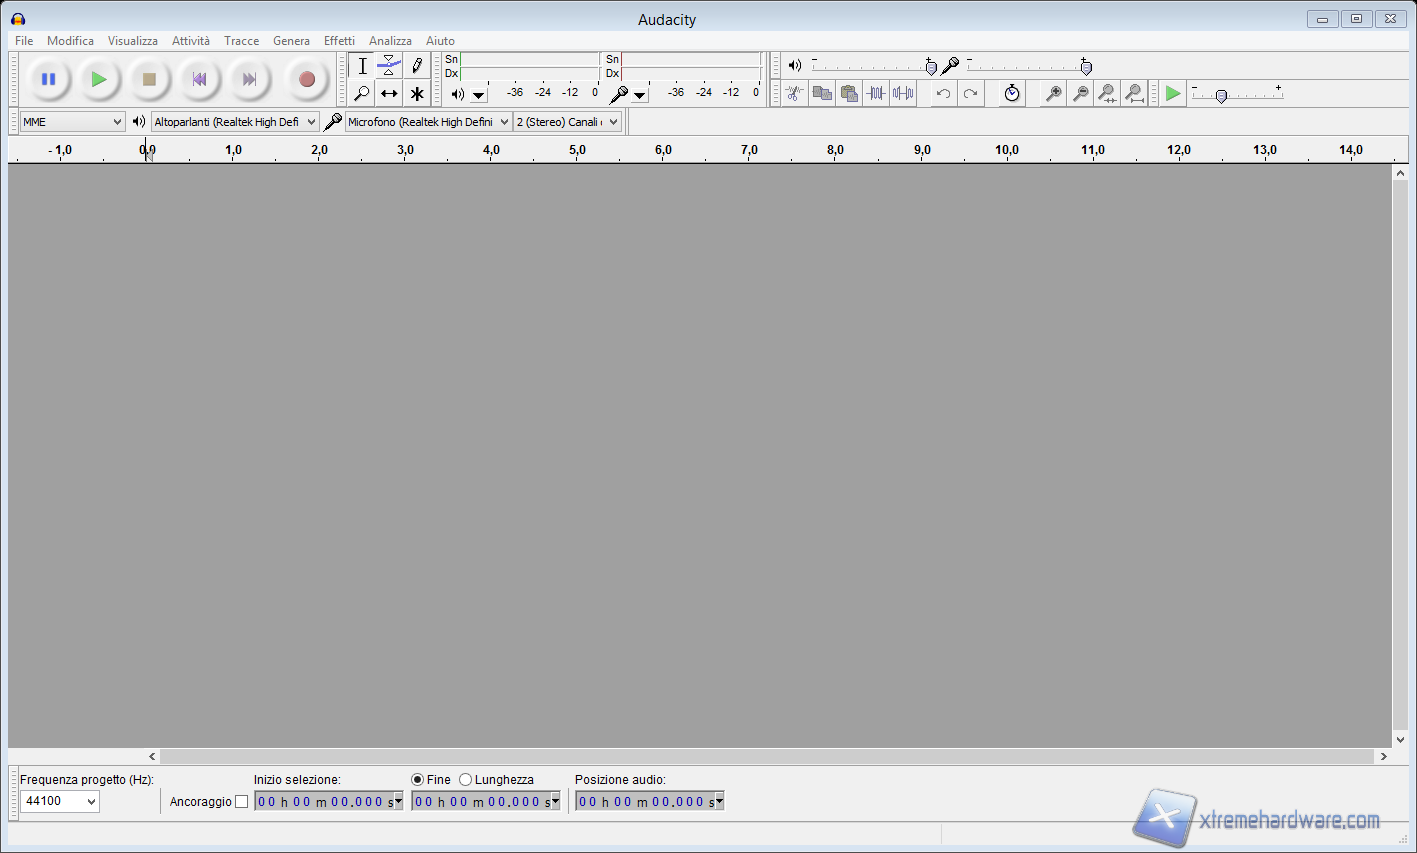Image resolution: width=1417 pixels, height=853 pixels.
Task: Click the playback speed slider handle
Action: pyautogui.click(x=1221, y=96)
